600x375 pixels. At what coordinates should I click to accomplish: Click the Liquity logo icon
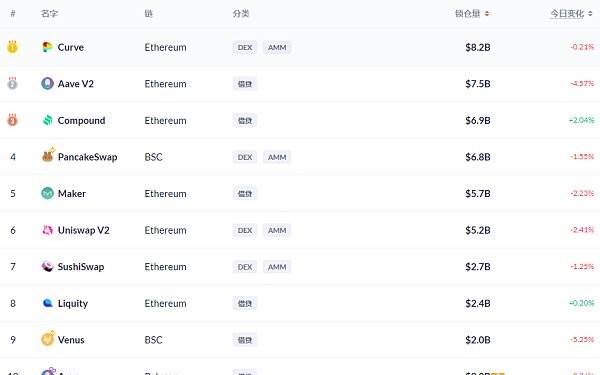tap(47, 303)
